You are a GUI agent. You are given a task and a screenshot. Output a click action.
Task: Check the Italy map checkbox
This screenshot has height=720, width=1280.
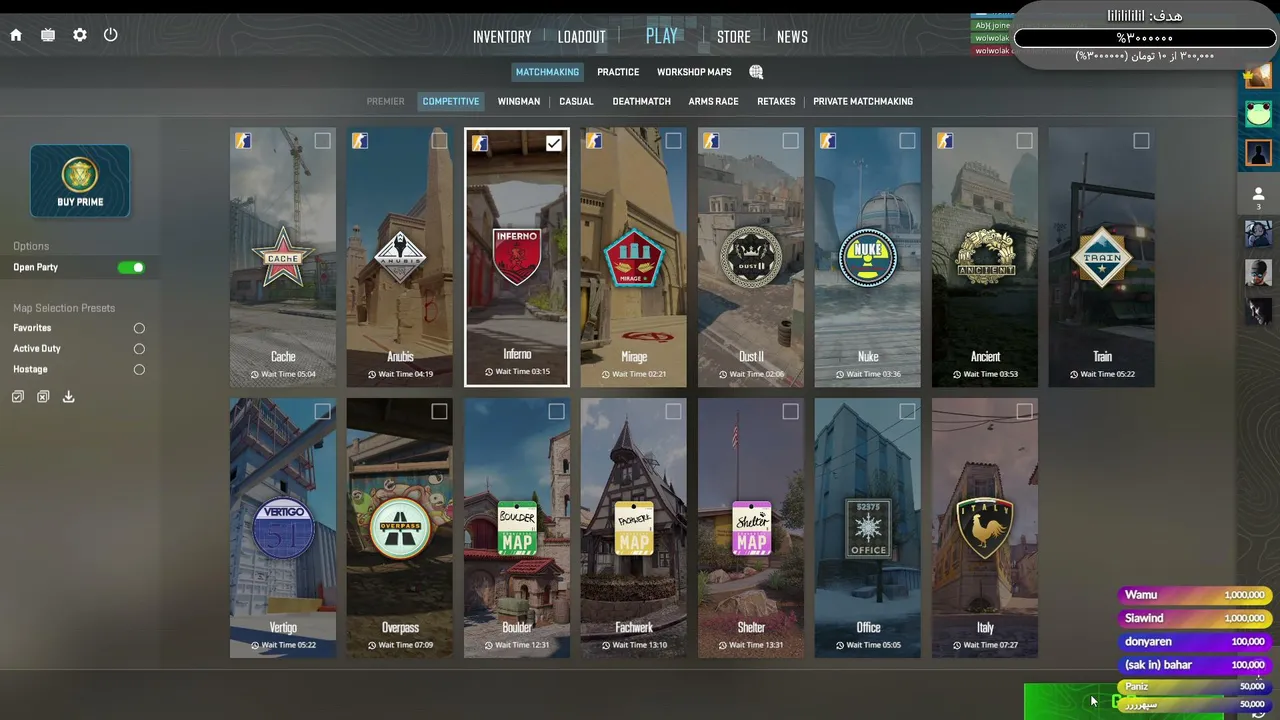point(1024,412)
